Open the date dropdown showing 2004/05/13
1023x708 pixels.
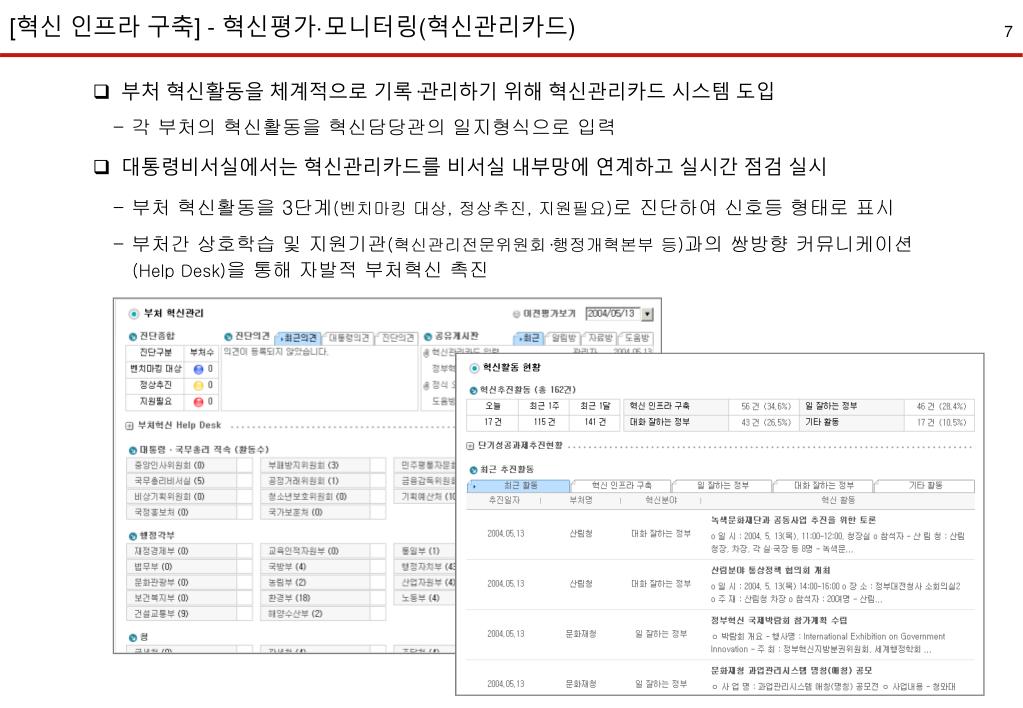[647, 314]
